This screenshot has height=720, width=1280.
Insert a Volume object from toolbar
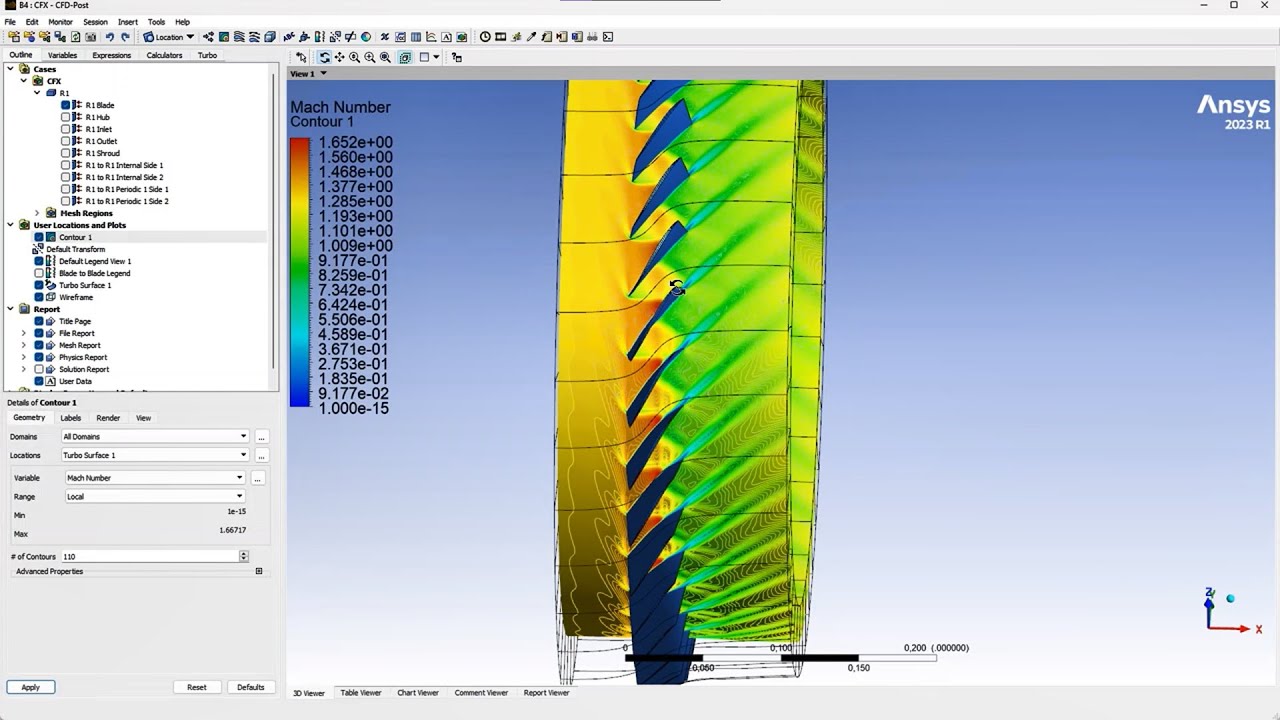click(270, 37)
